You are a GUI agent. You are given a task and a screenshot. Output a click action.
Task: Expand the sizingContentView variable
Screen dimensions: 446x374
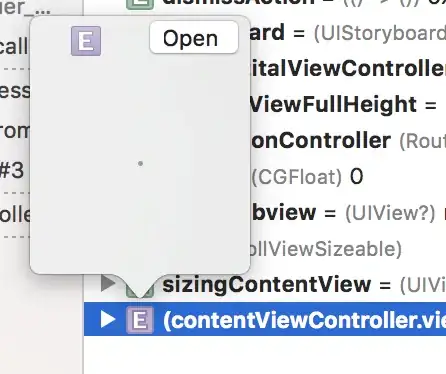point(108,284)
